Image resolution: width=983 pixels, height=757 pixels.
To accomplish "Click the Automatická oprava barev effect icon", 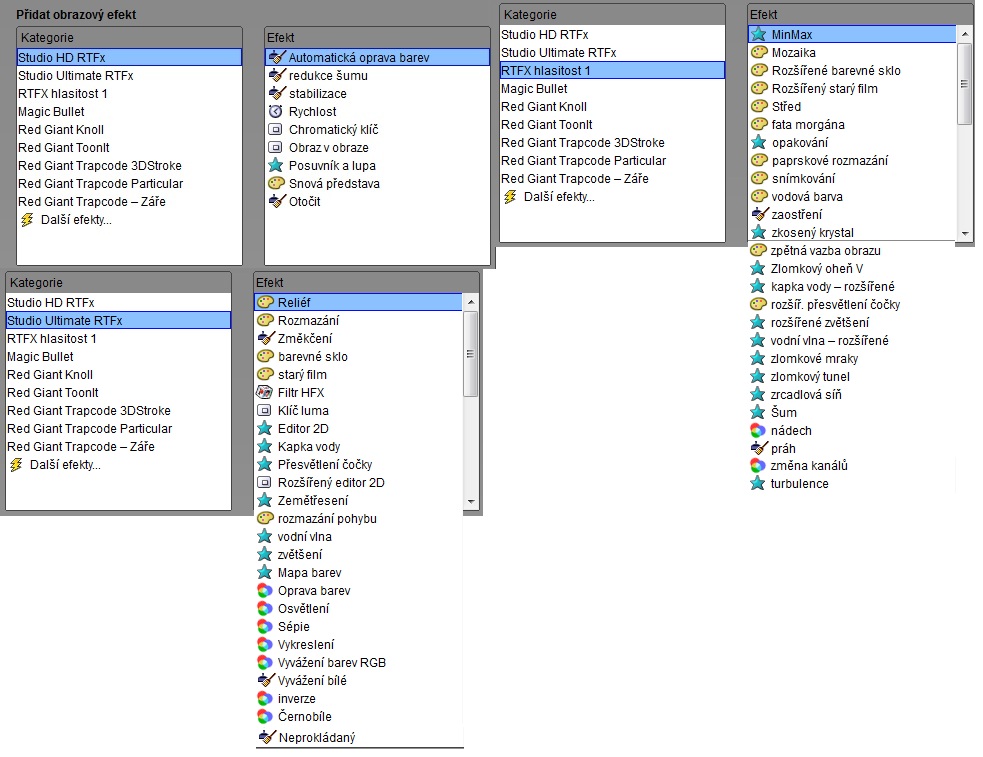I will [276, 58].
